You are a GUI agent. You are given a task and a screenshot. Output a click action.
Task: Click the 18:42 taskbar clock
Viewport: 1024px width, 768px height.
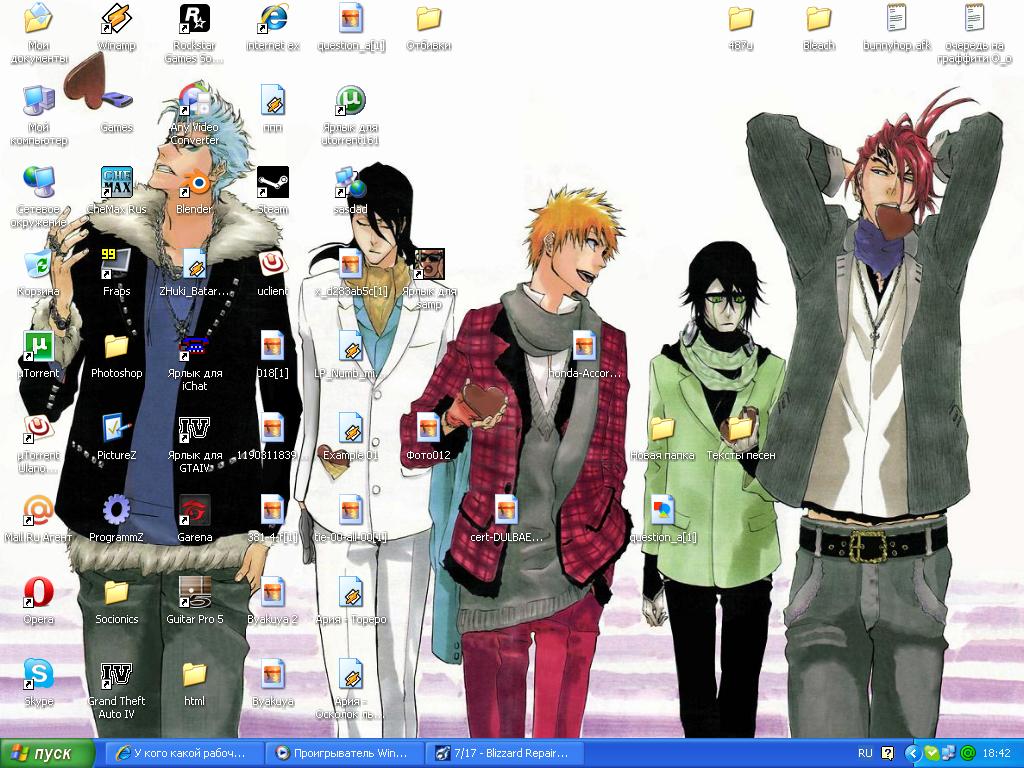(x=997, y=753)
